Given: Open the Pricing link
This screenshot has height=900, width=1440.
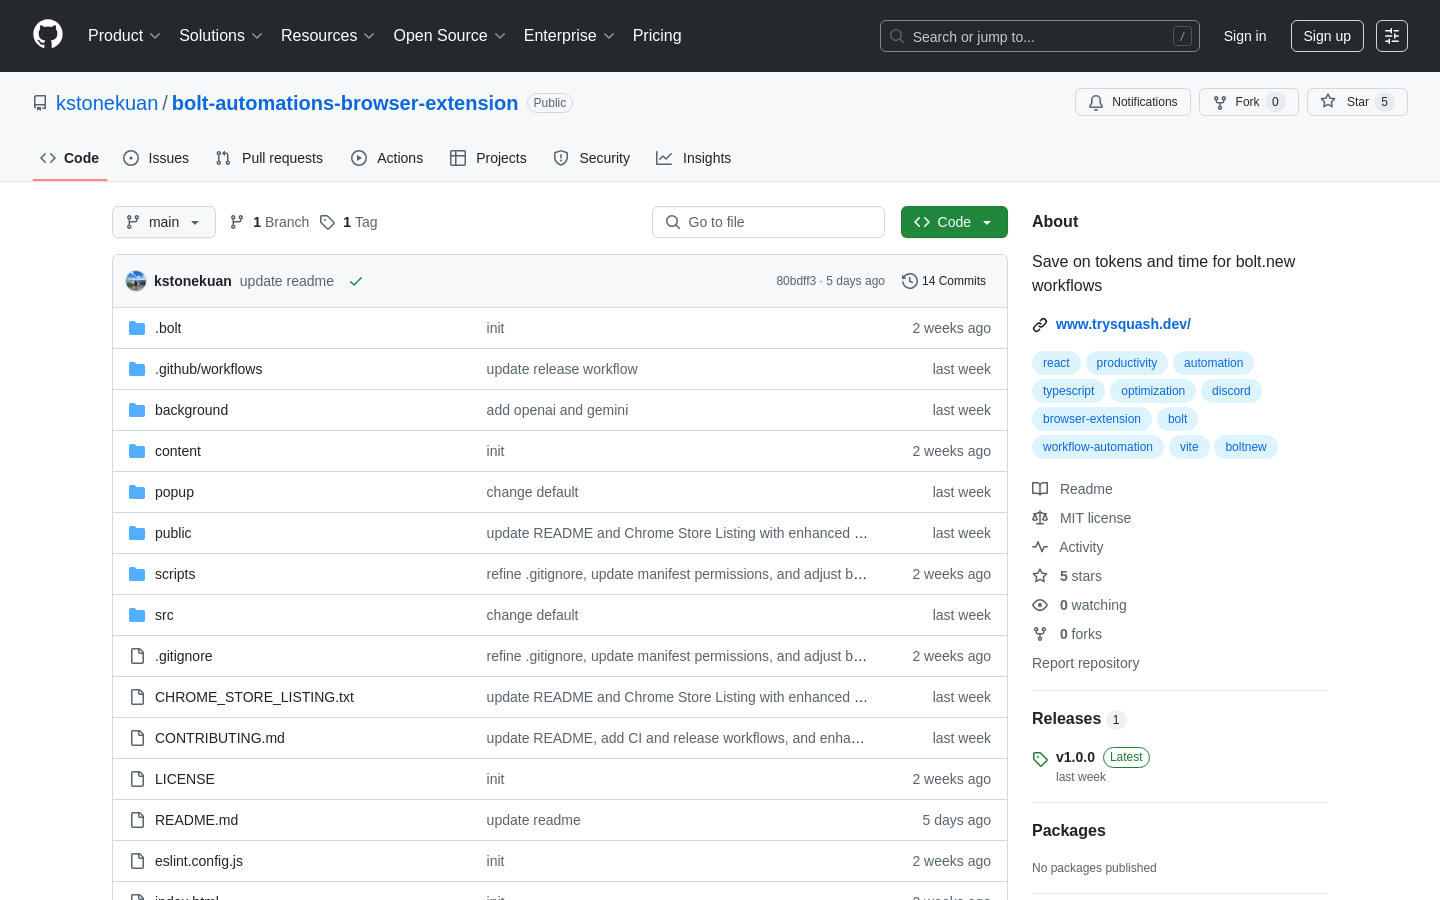Looking at the screenshot, I should pyautogui.click(x=657, y=36).
